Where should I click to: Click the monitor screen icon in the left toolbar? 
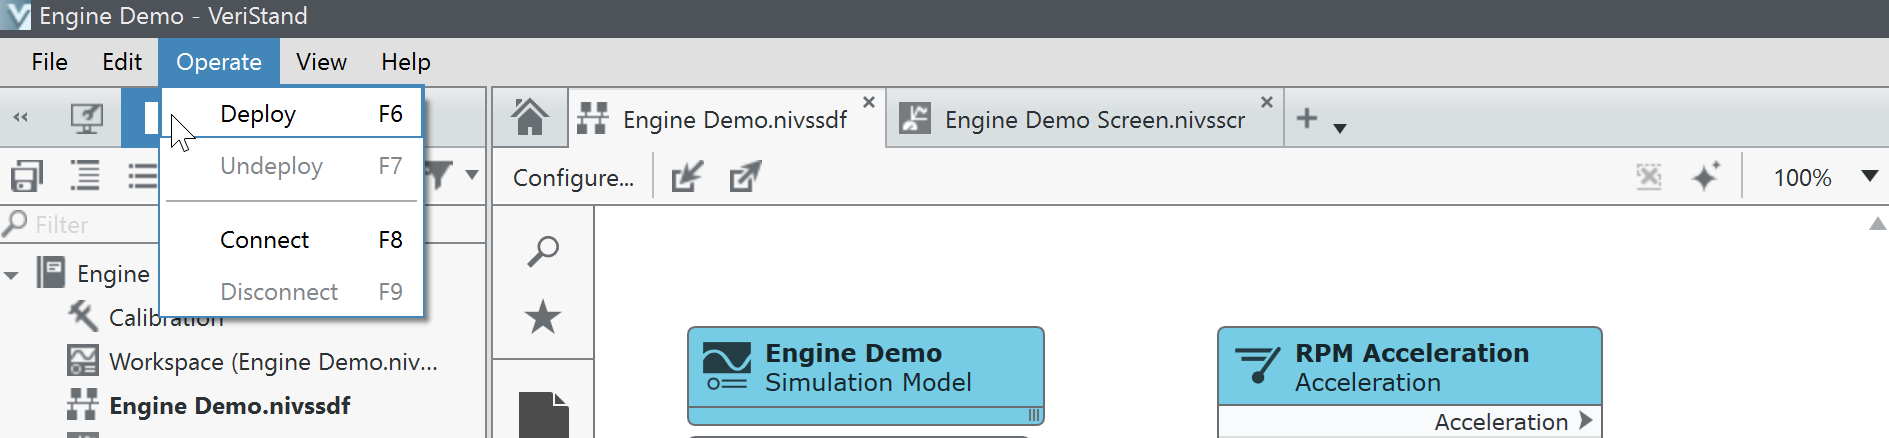pos(87,118)
